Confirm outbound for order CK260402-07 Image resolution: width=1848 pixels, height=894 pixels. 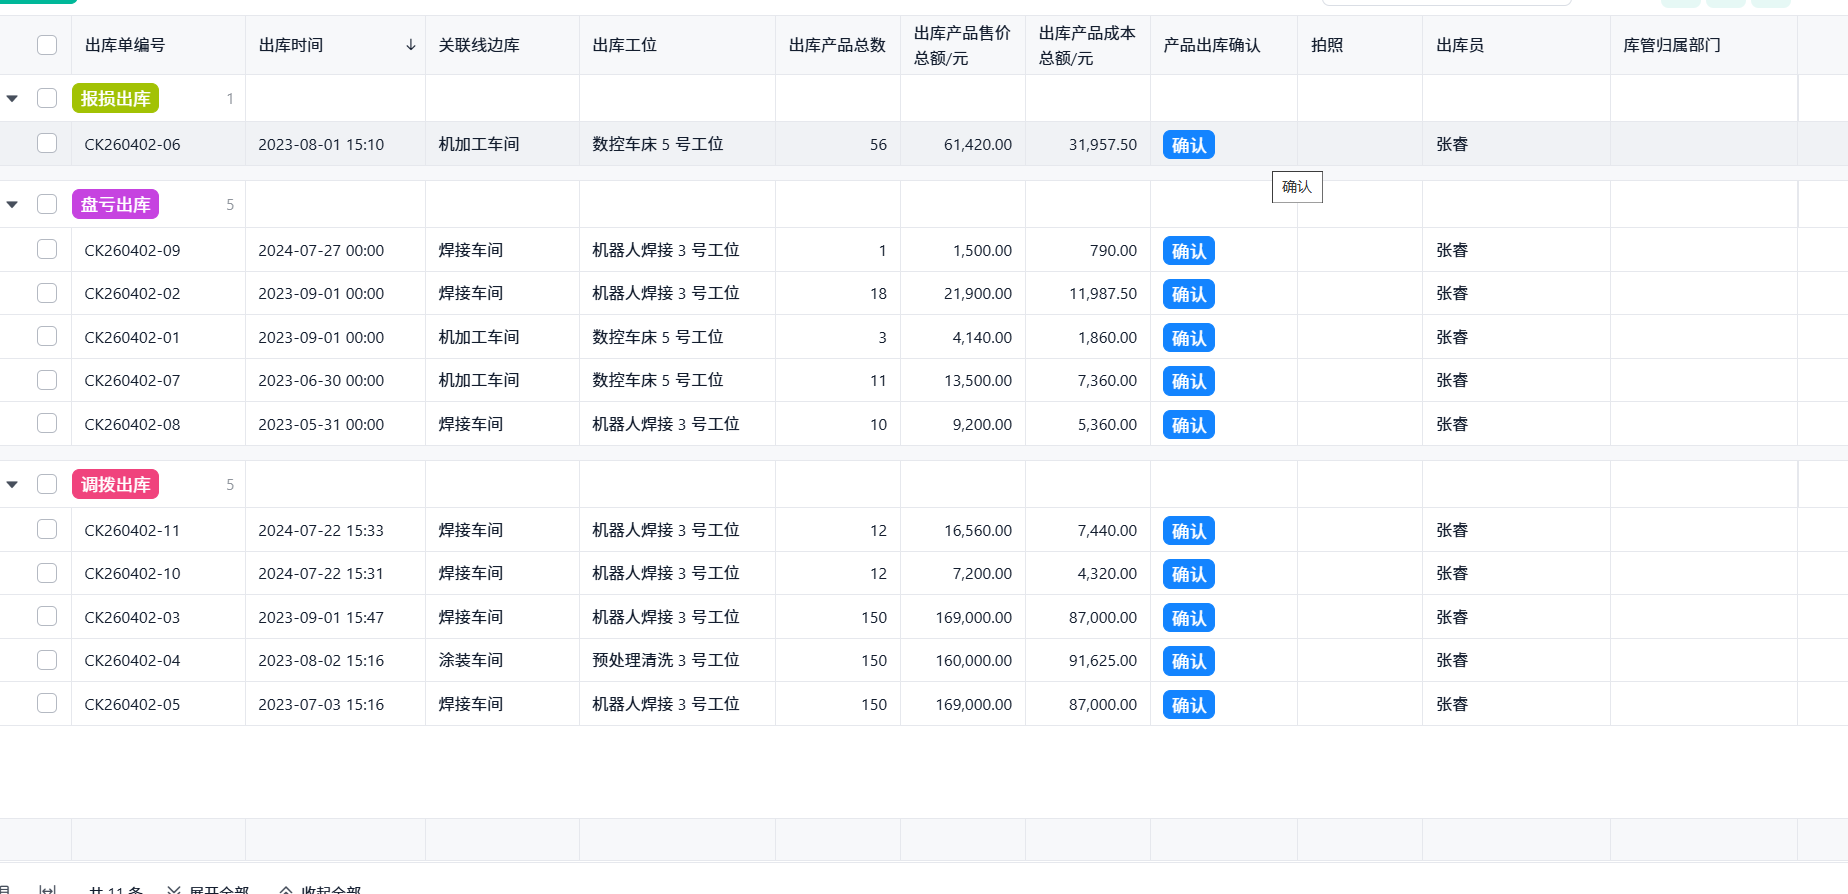click(x=1188, y=381)
